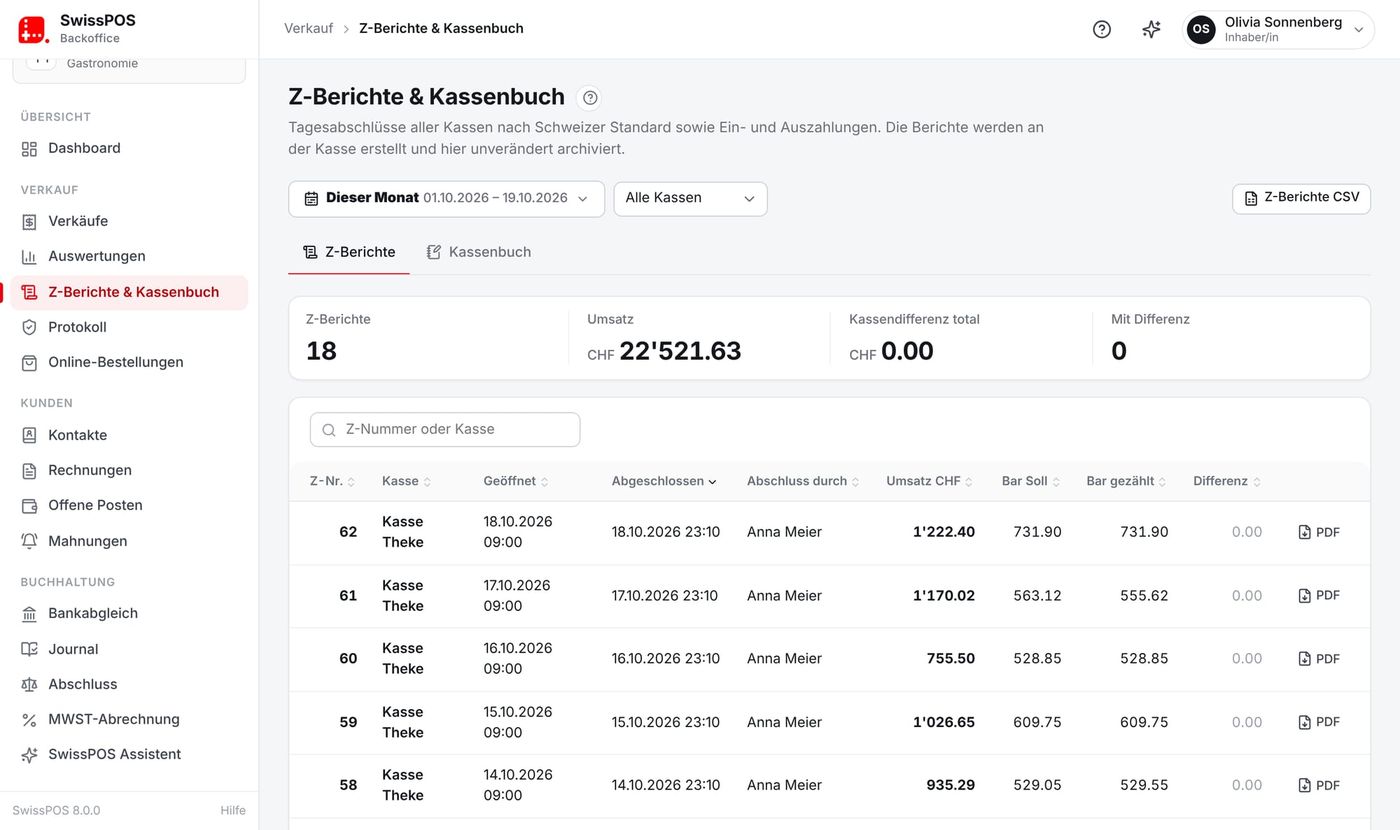Click the OS user avatar
The width and height of the screenshot is (1400, 830).
1201,29
